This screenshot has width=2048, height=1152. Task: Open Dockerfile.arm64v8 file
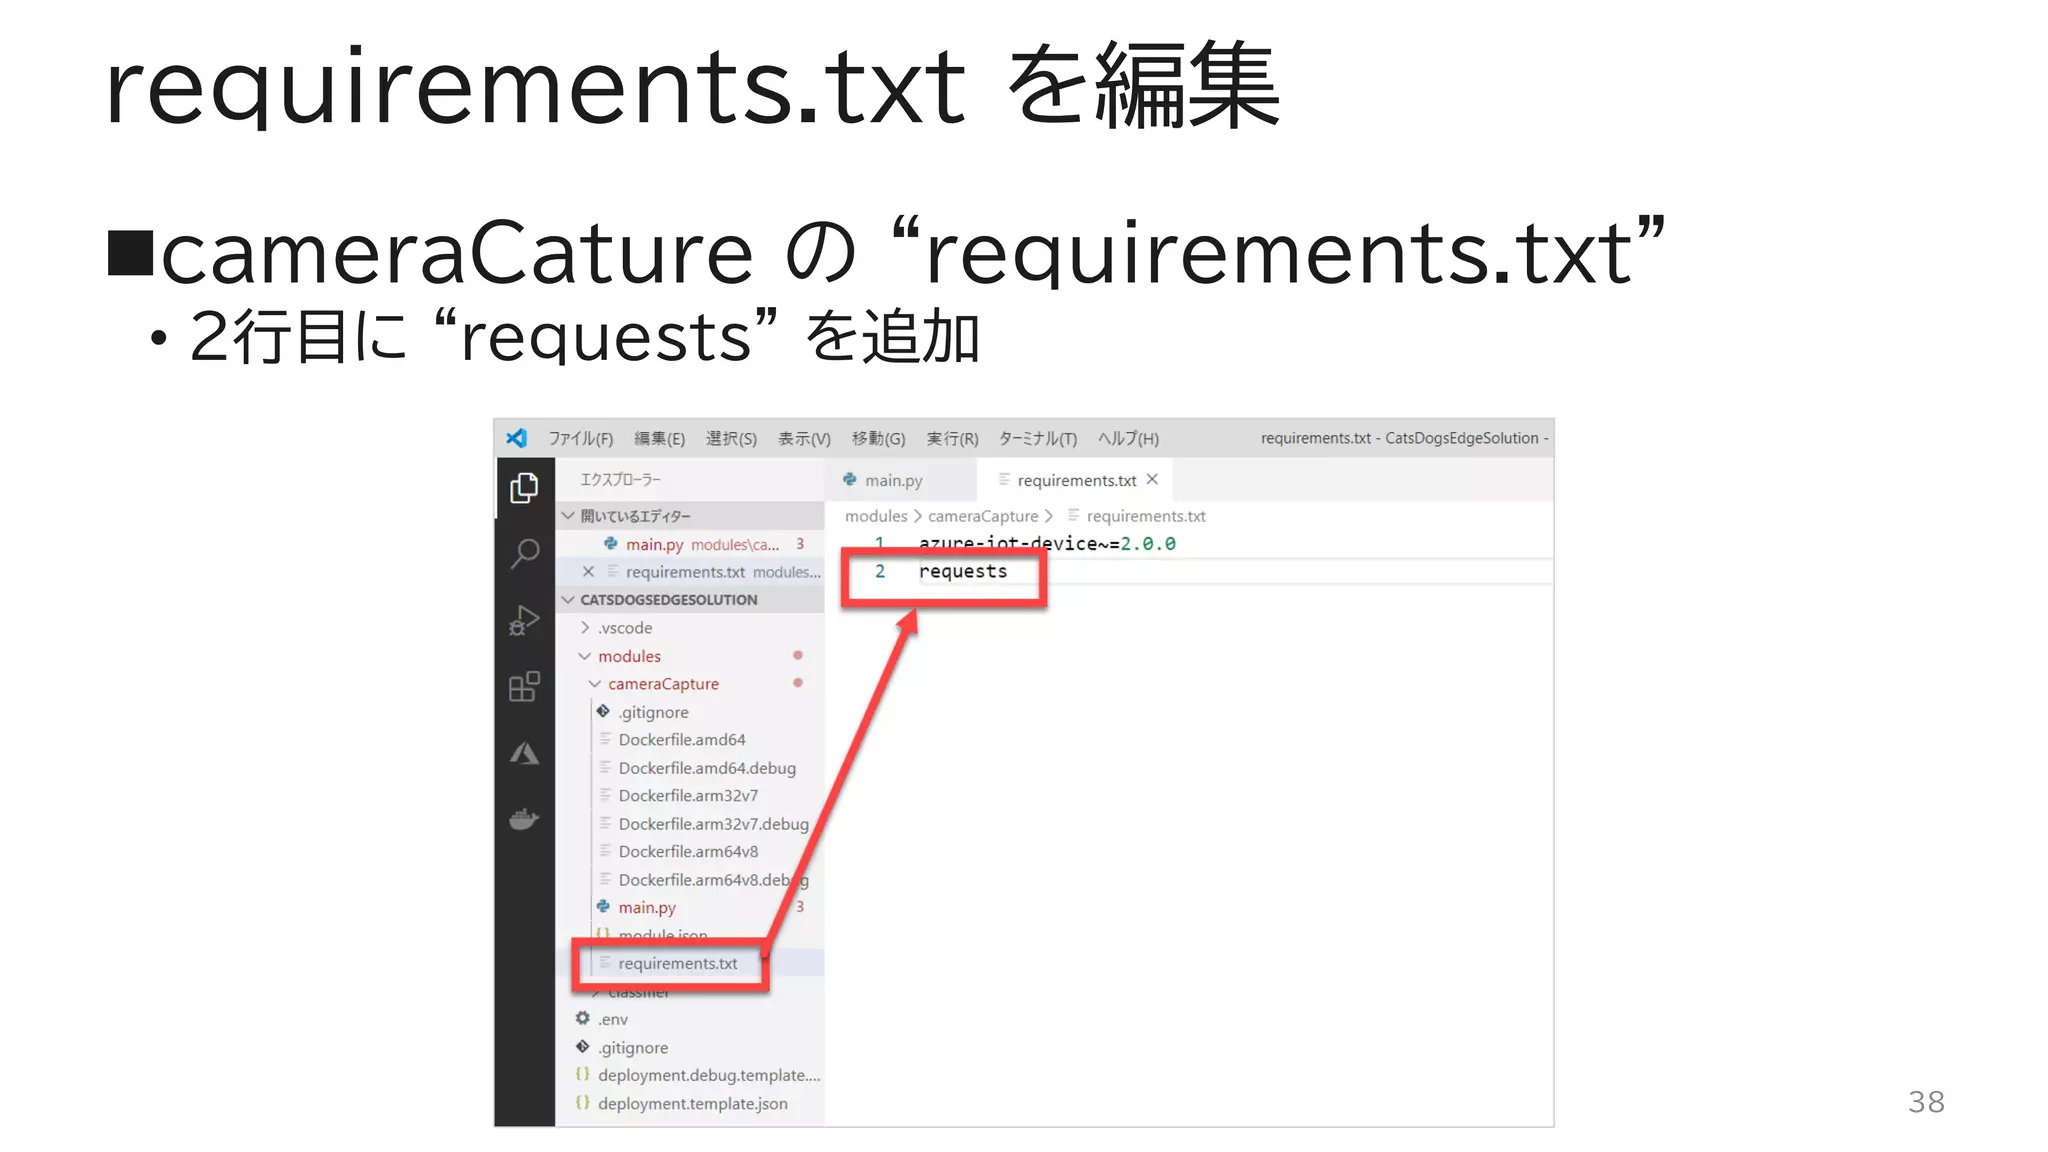690,852
